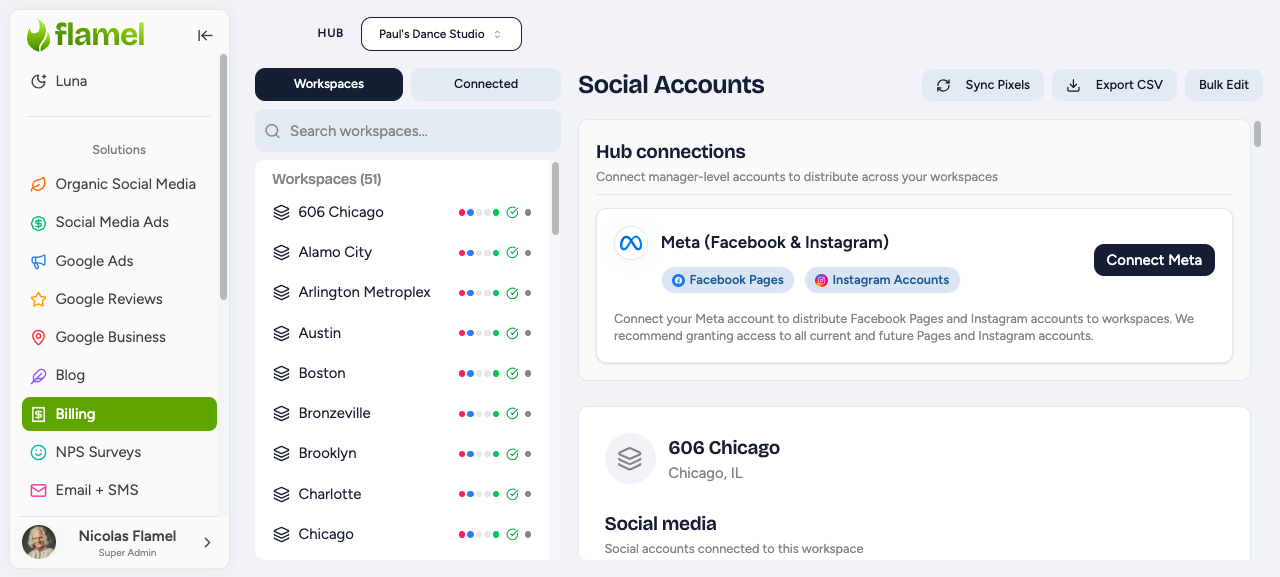Click the Facebook icon in Facebook Pages
The height and width of the screenshot is (577, 1280).
tap(678, 280)
